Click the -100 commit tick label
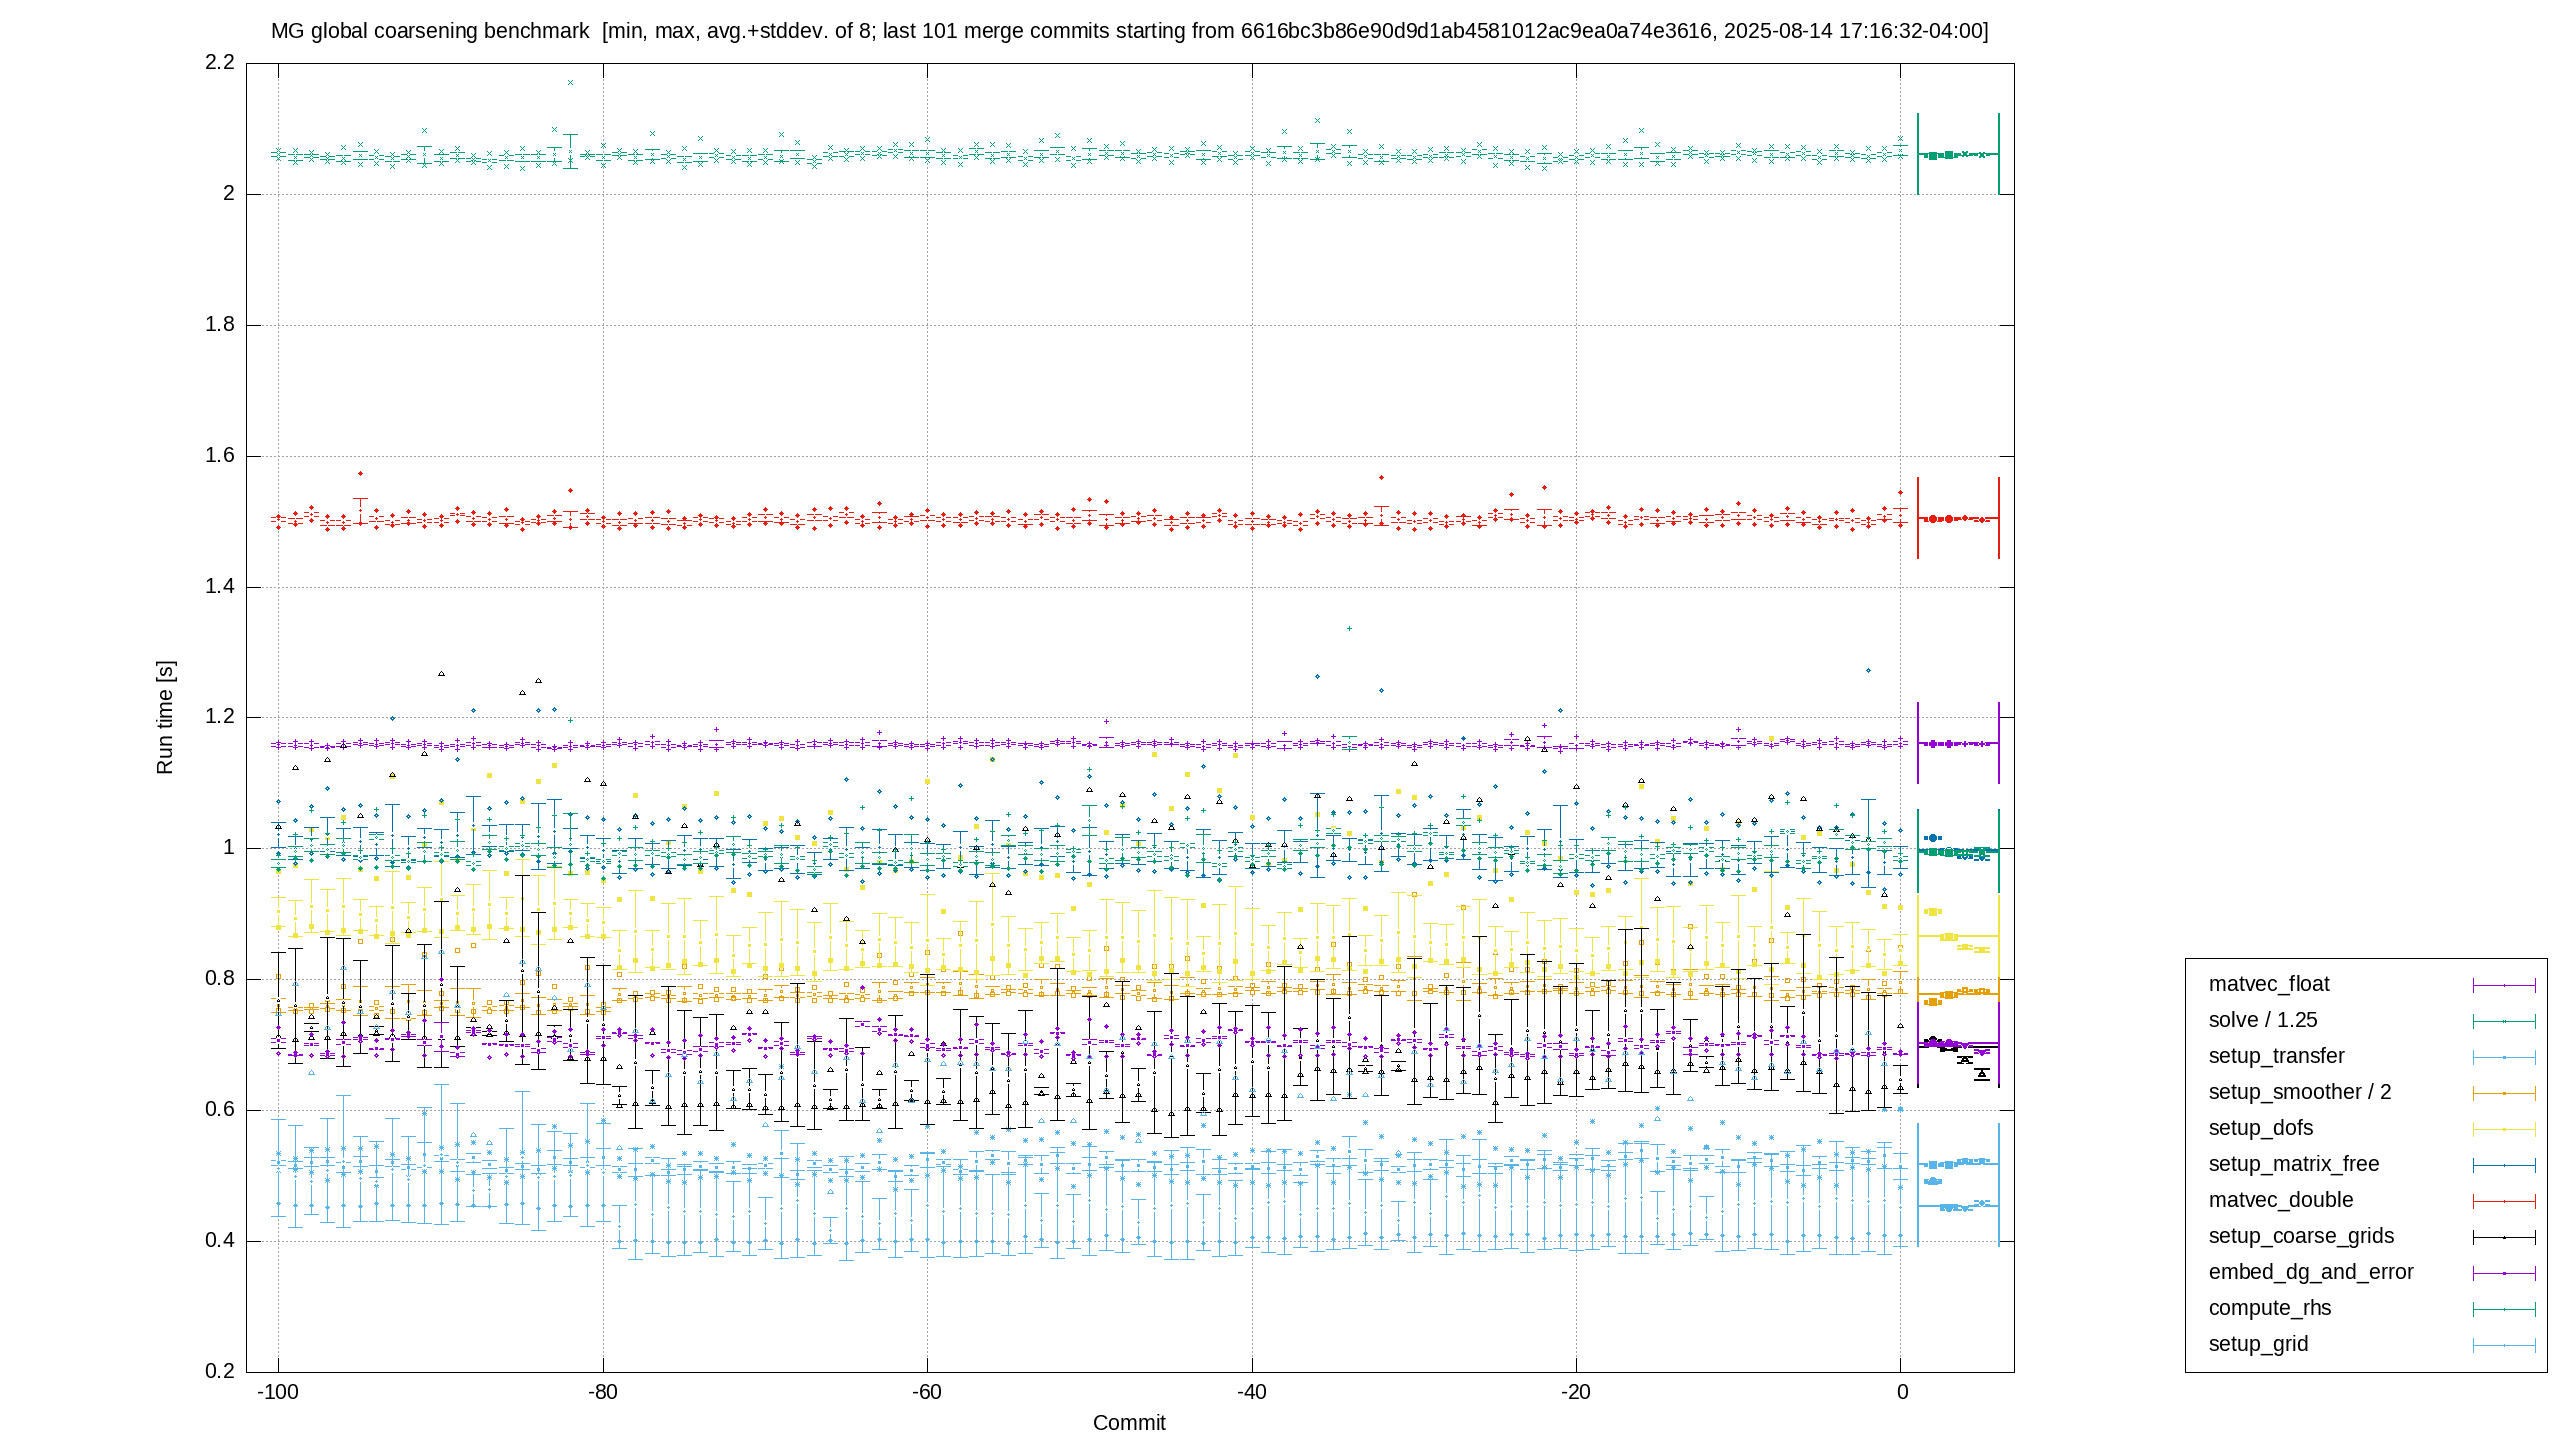 278,1392
